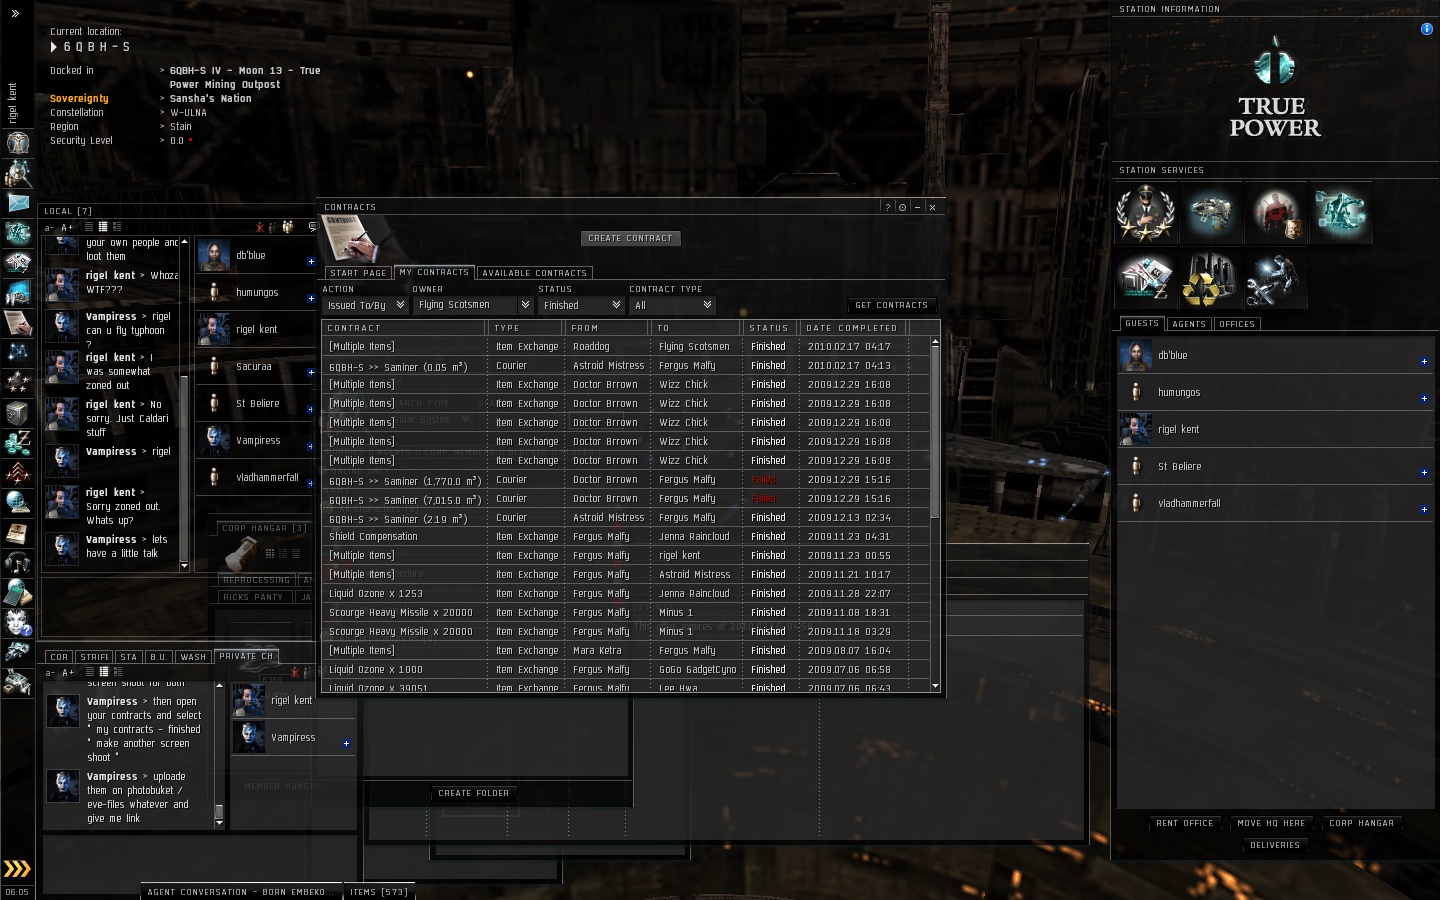Image resolution: width=1440 pixels, height=900 pixels.
Task: Select third display mode in private channel
Action: point(117,672)
